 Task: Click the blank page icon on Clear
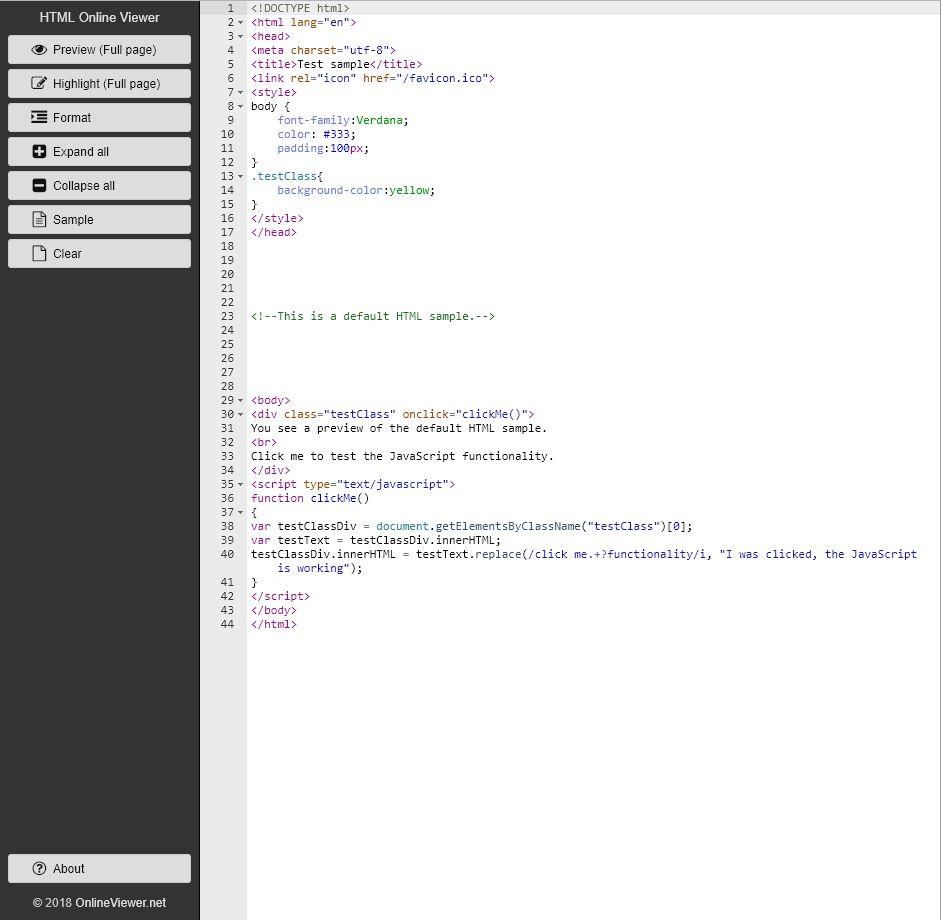coord(39,253)
